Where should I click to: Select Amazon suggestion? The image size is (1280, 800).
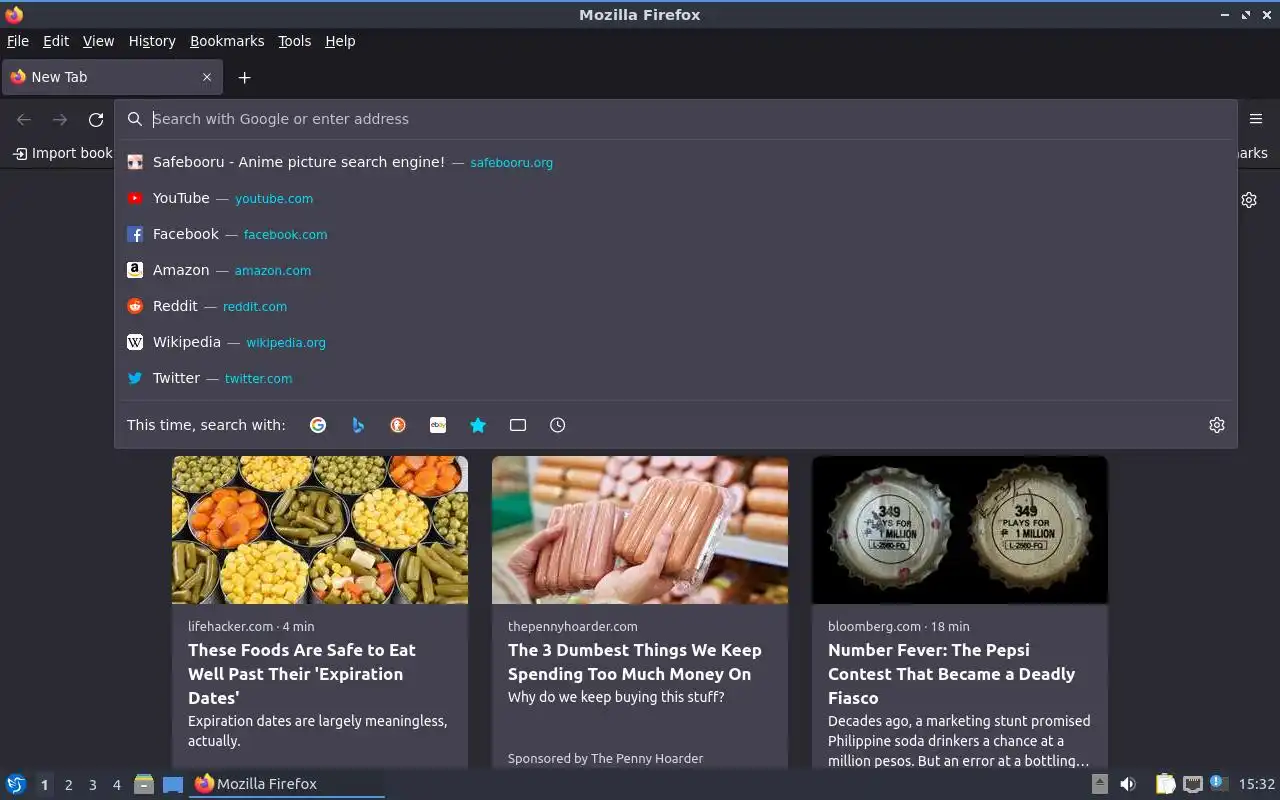click(676, 270)
